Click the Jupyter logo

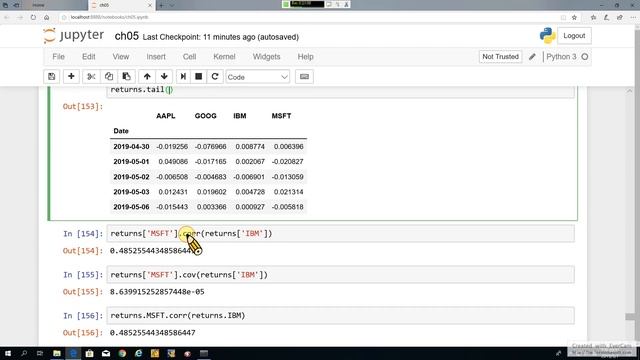[73, 36]
